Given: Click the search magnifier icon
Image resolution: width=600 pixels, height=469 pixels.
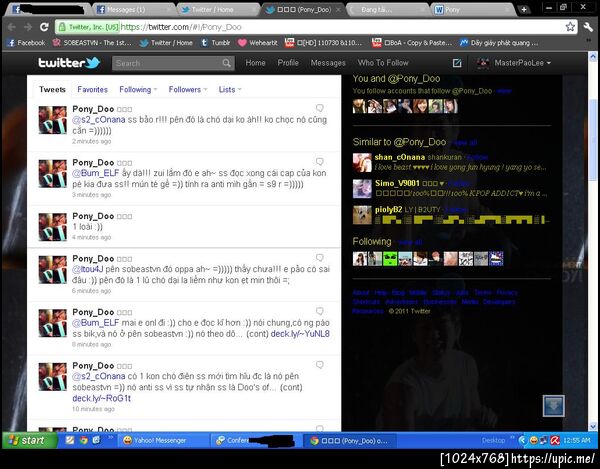Looking at the screenshot, I should pos(227,63).
